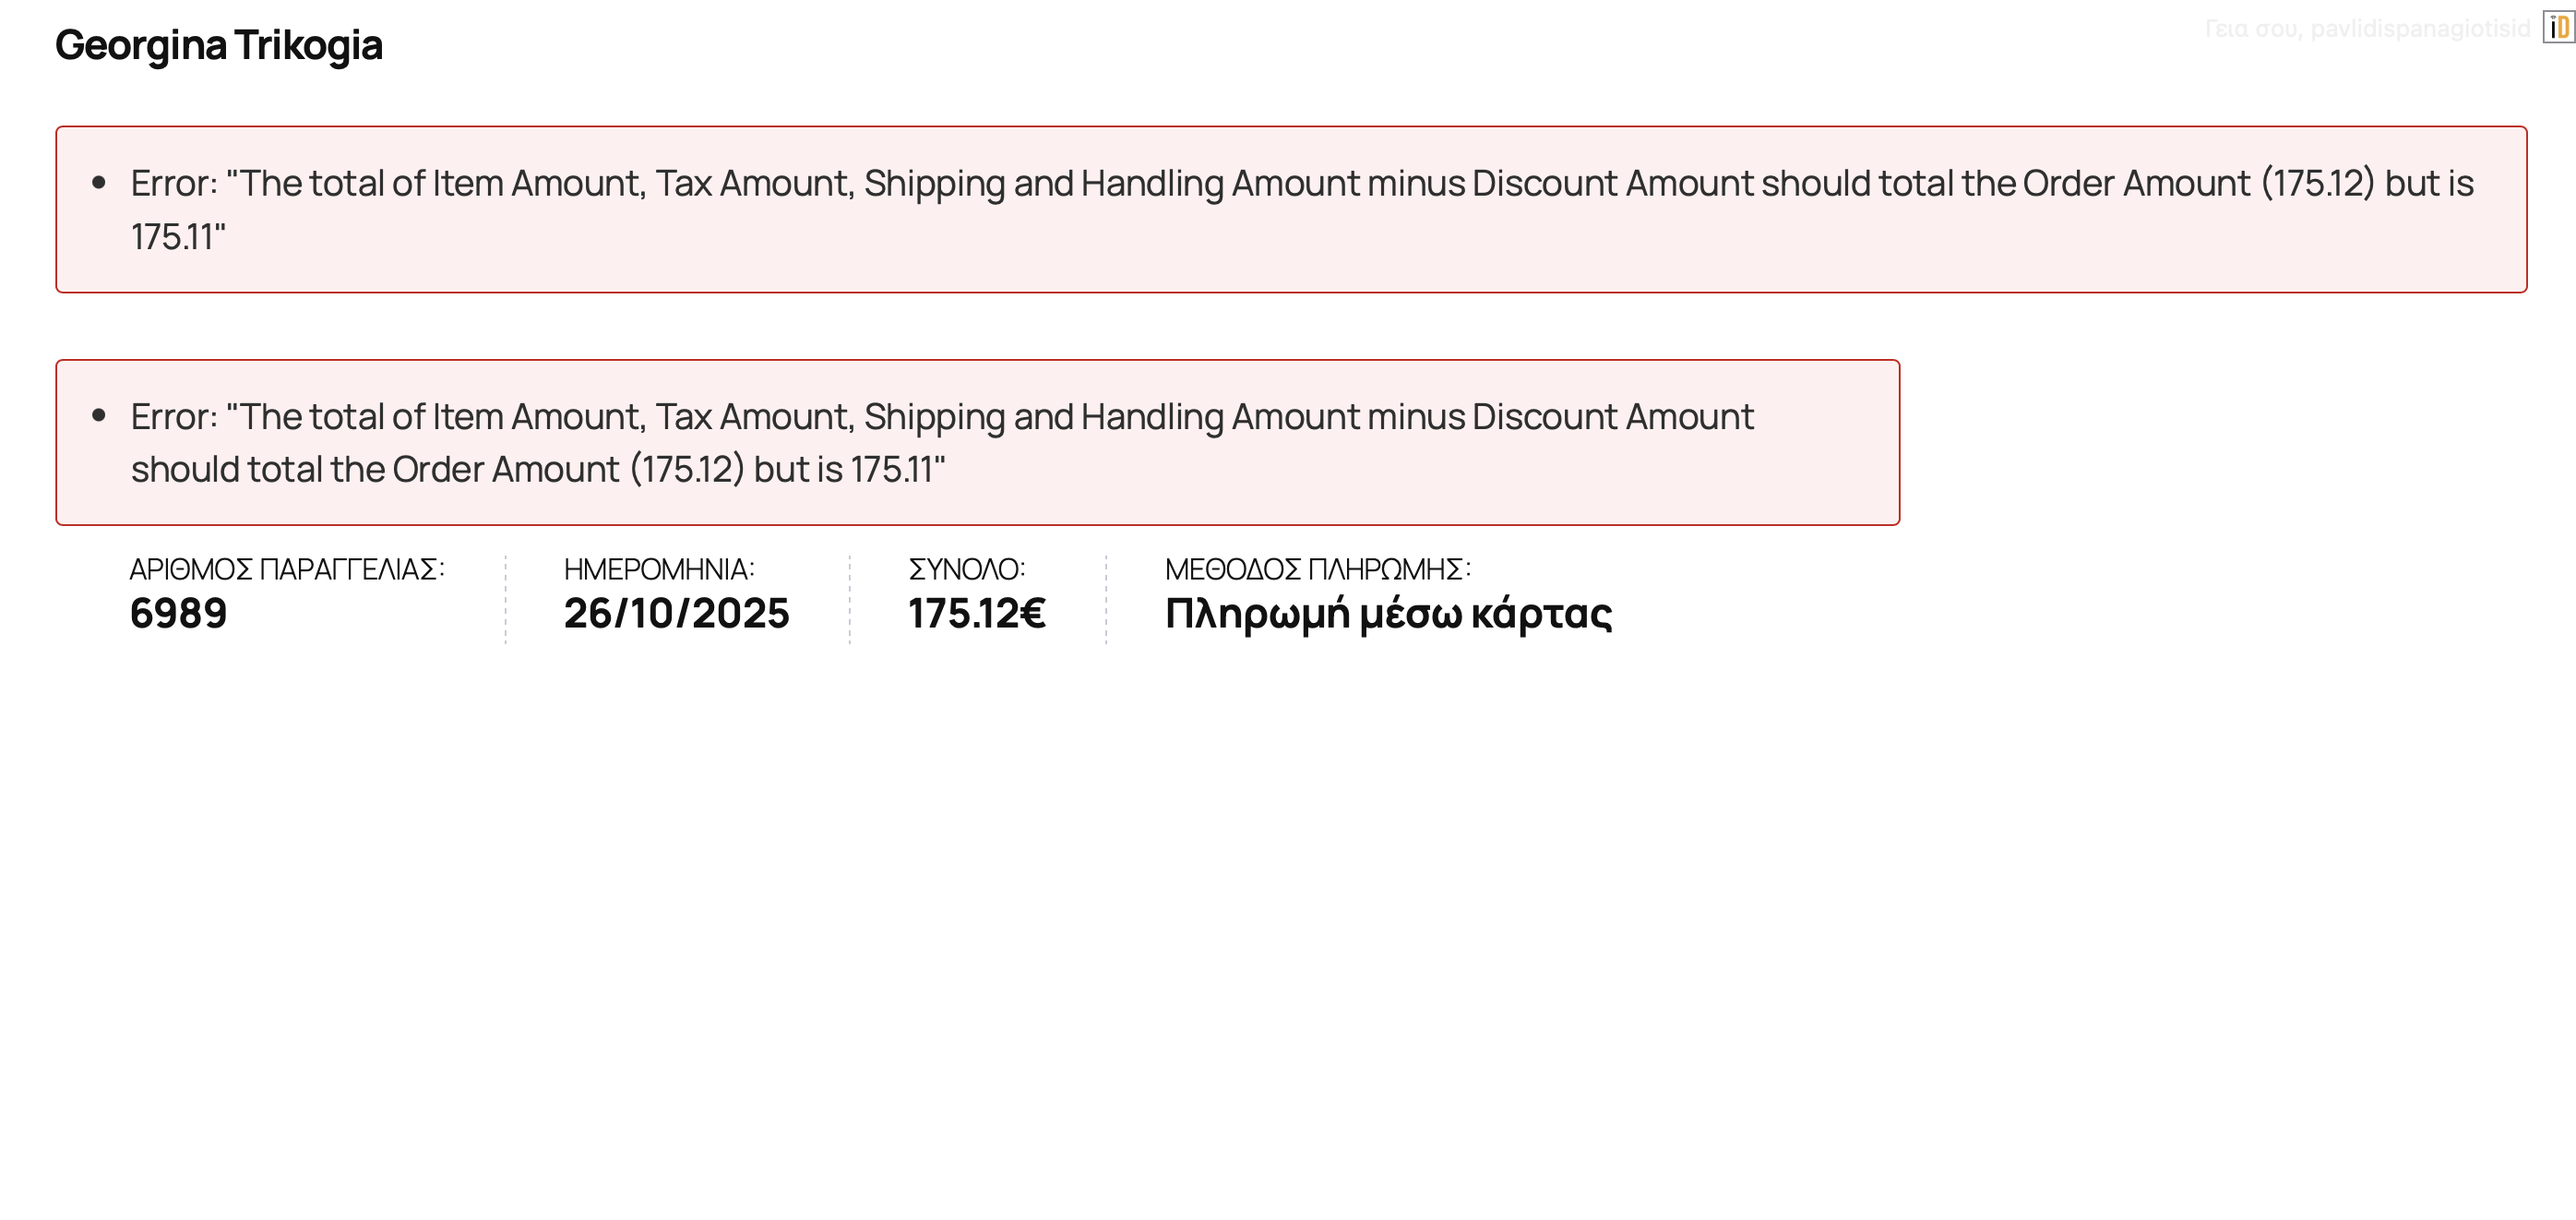This screenshot has height=1220, width=2576.
Task: Click the total amount 175.12€
Action: click(x=976, y=614)
